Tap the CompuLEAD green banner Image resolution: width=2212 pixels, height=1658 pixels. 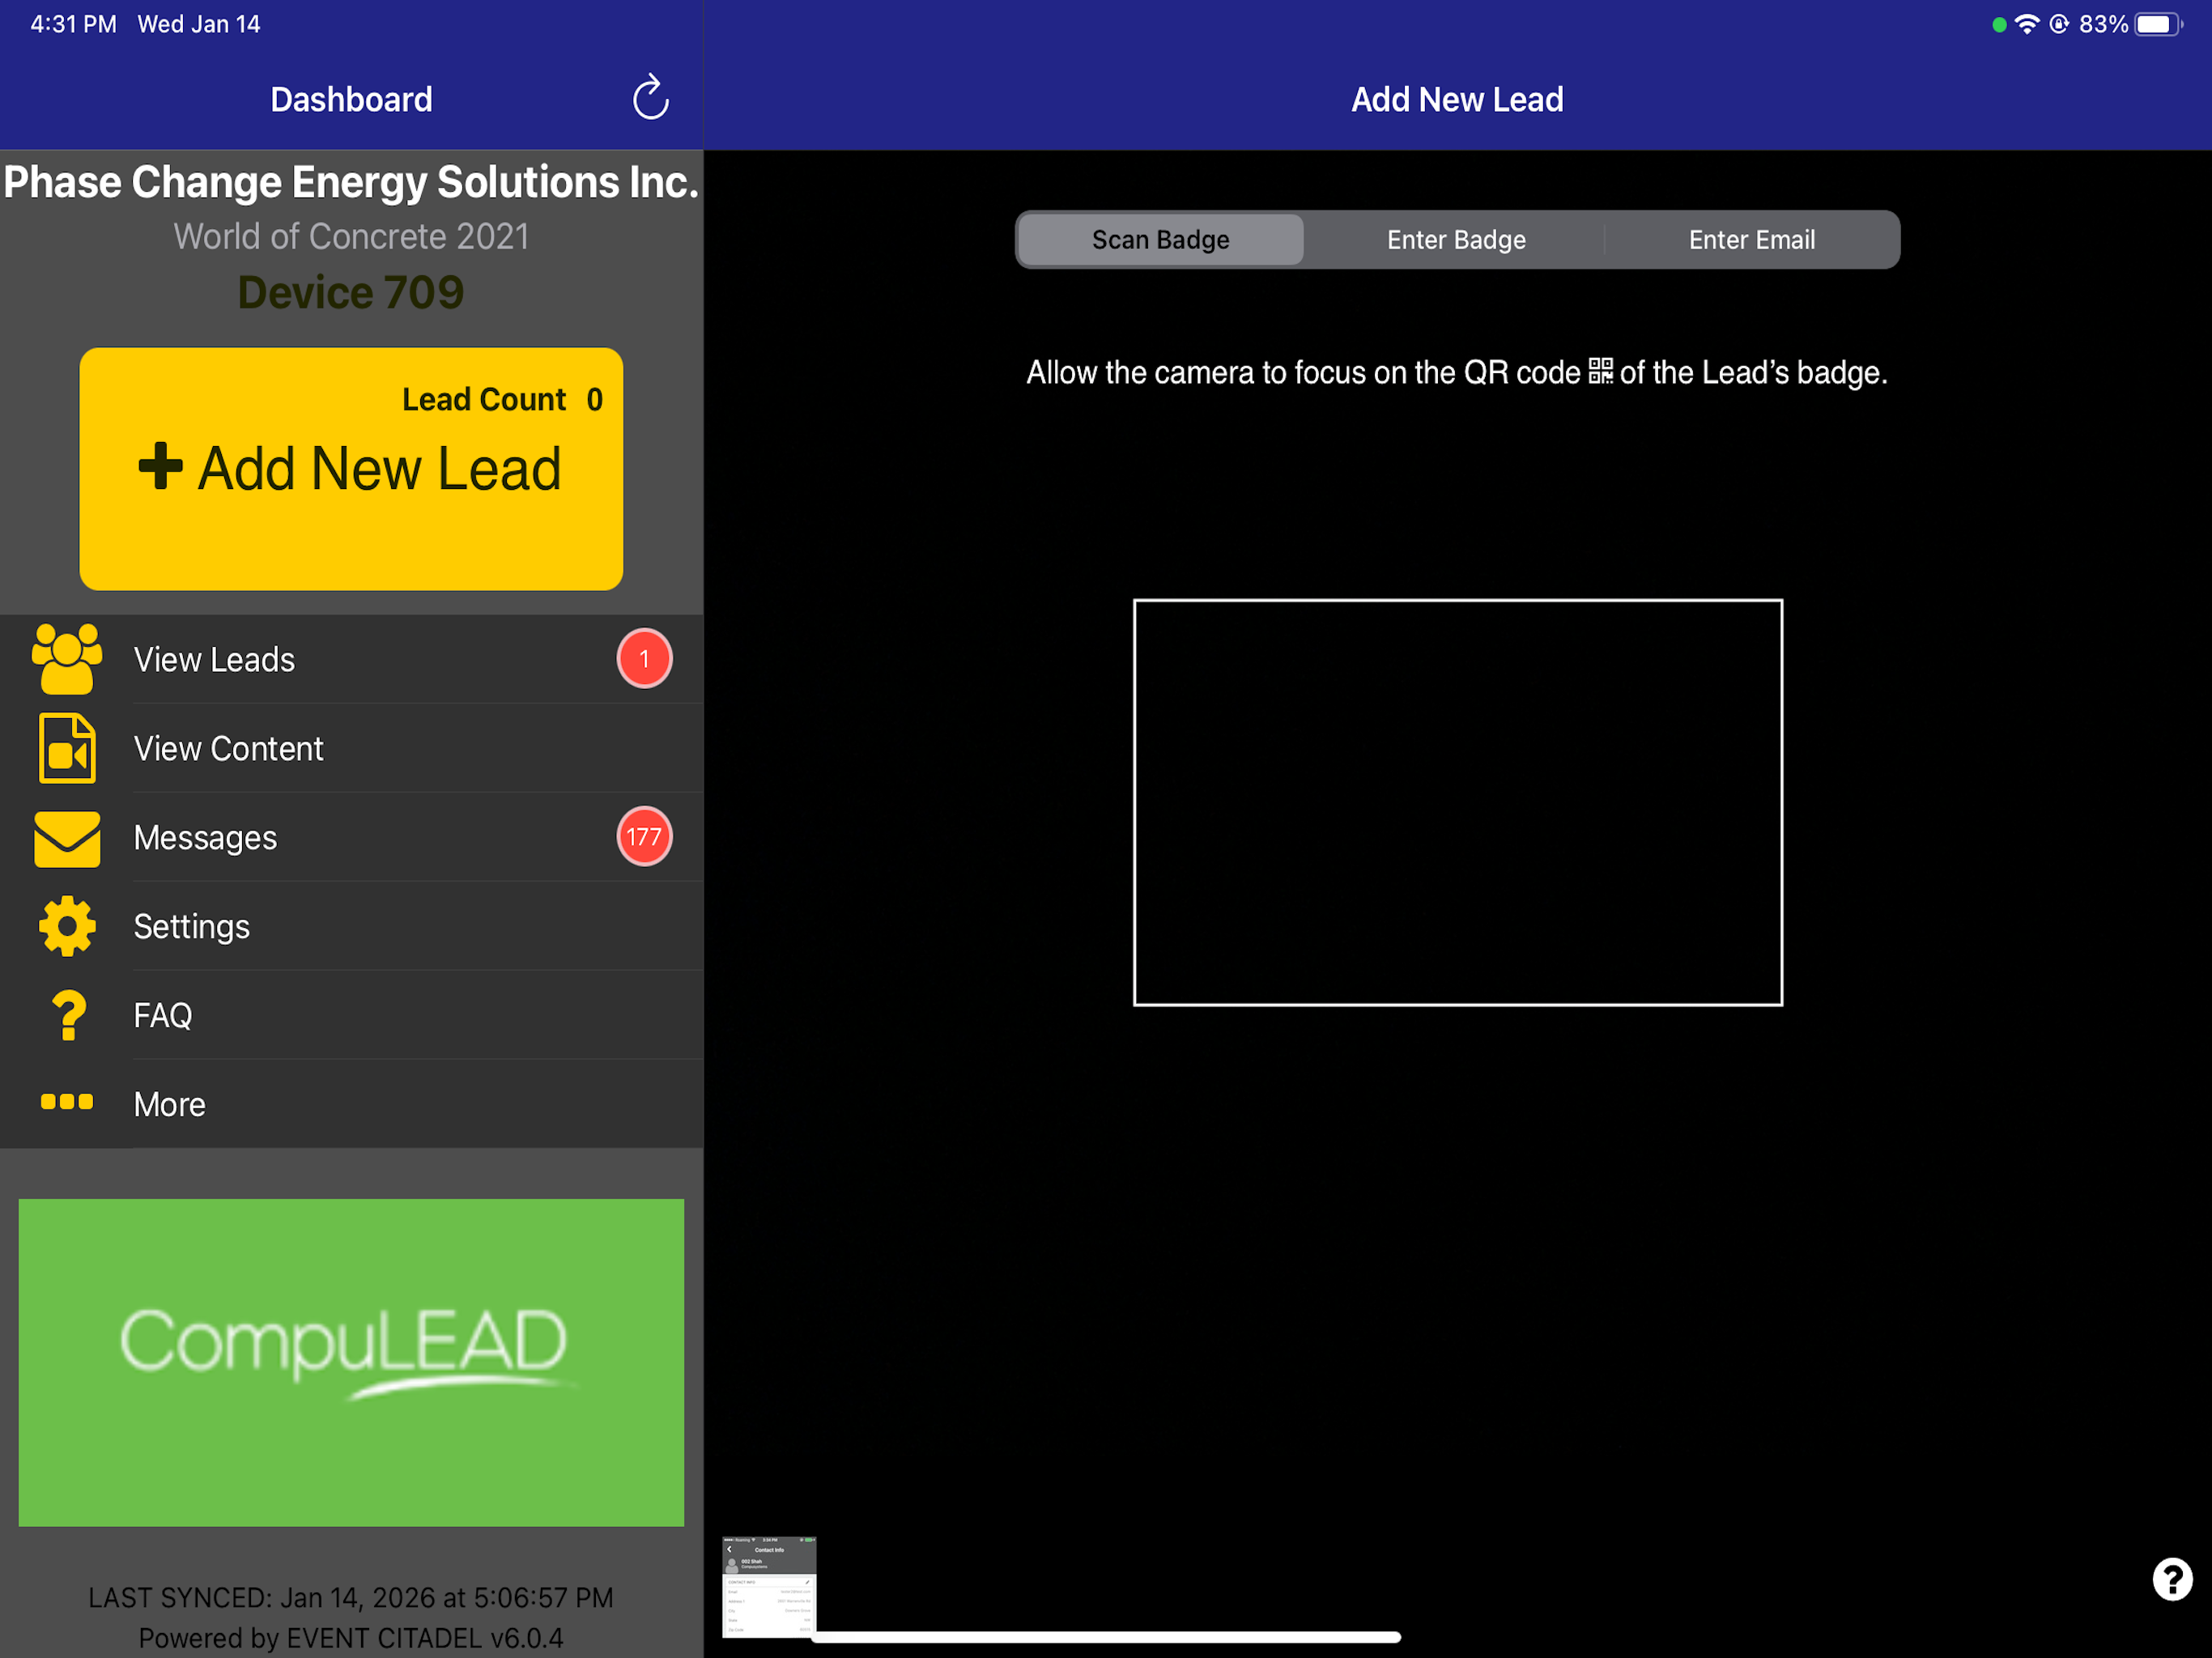click(351, 1362)
